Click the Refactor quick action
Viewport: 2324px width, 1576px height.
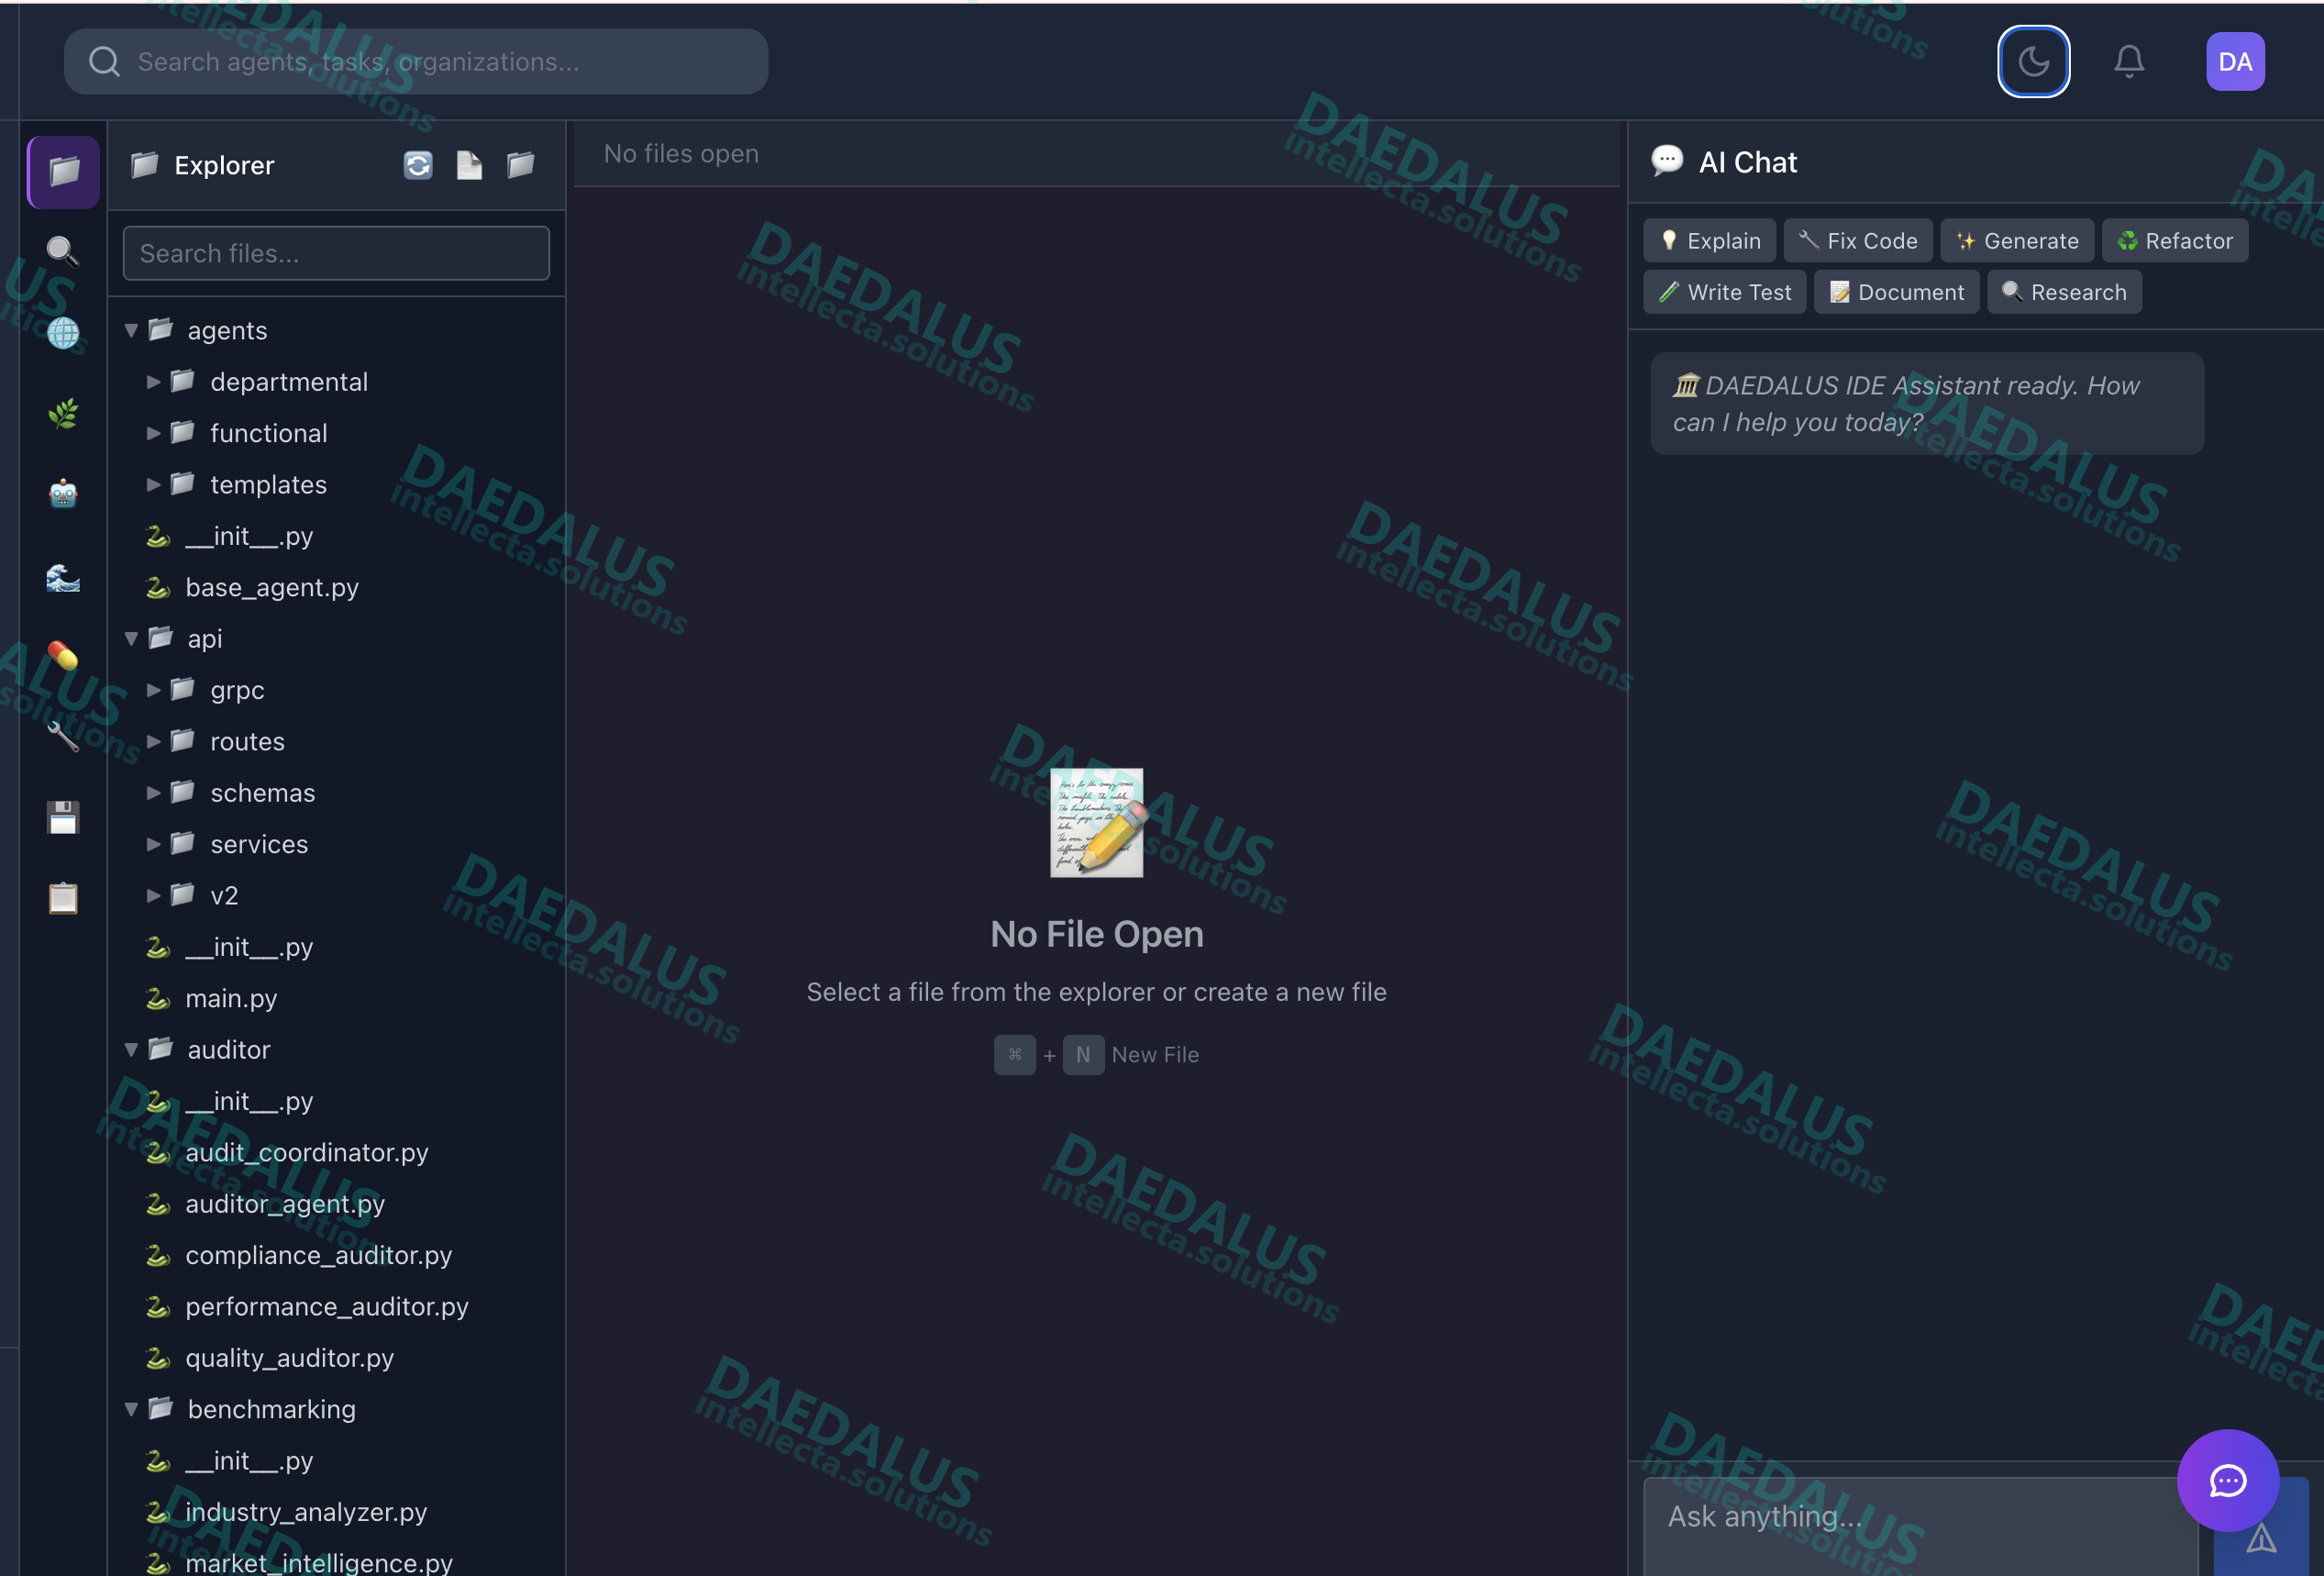click(2175, 240)
